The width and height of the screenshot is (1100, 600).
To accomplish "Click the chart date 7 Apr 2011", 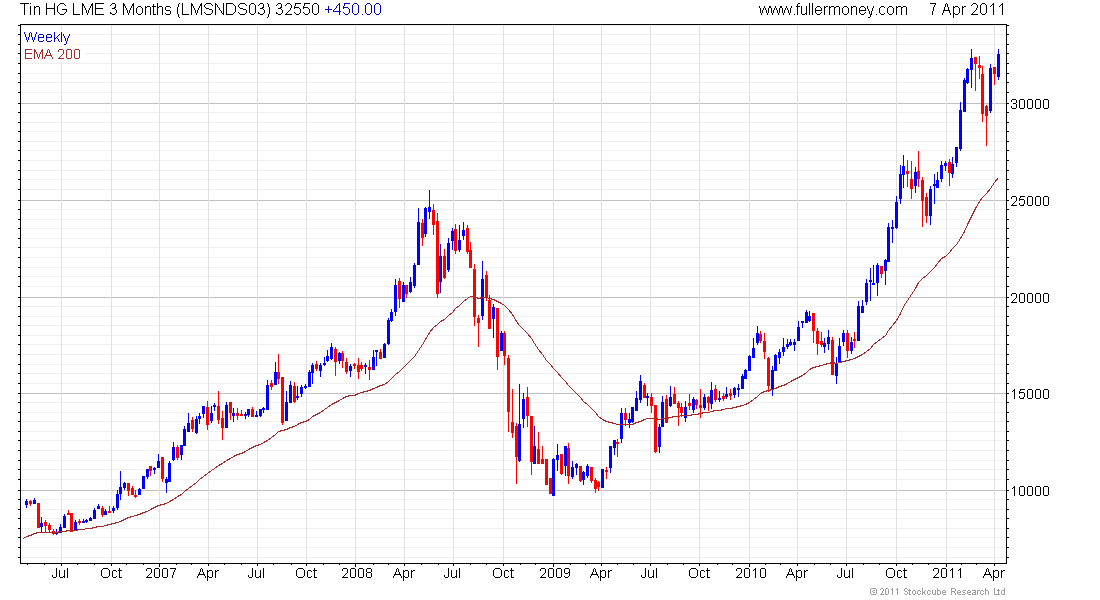I will click(967, 10).
